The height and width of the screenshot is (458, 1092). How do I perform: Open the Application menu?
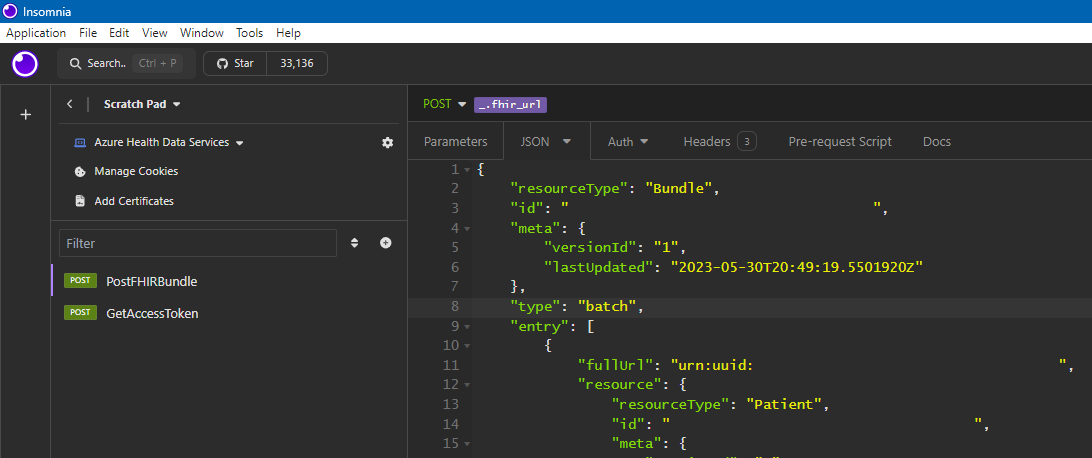pyautogui.click(x=36, y=33)
